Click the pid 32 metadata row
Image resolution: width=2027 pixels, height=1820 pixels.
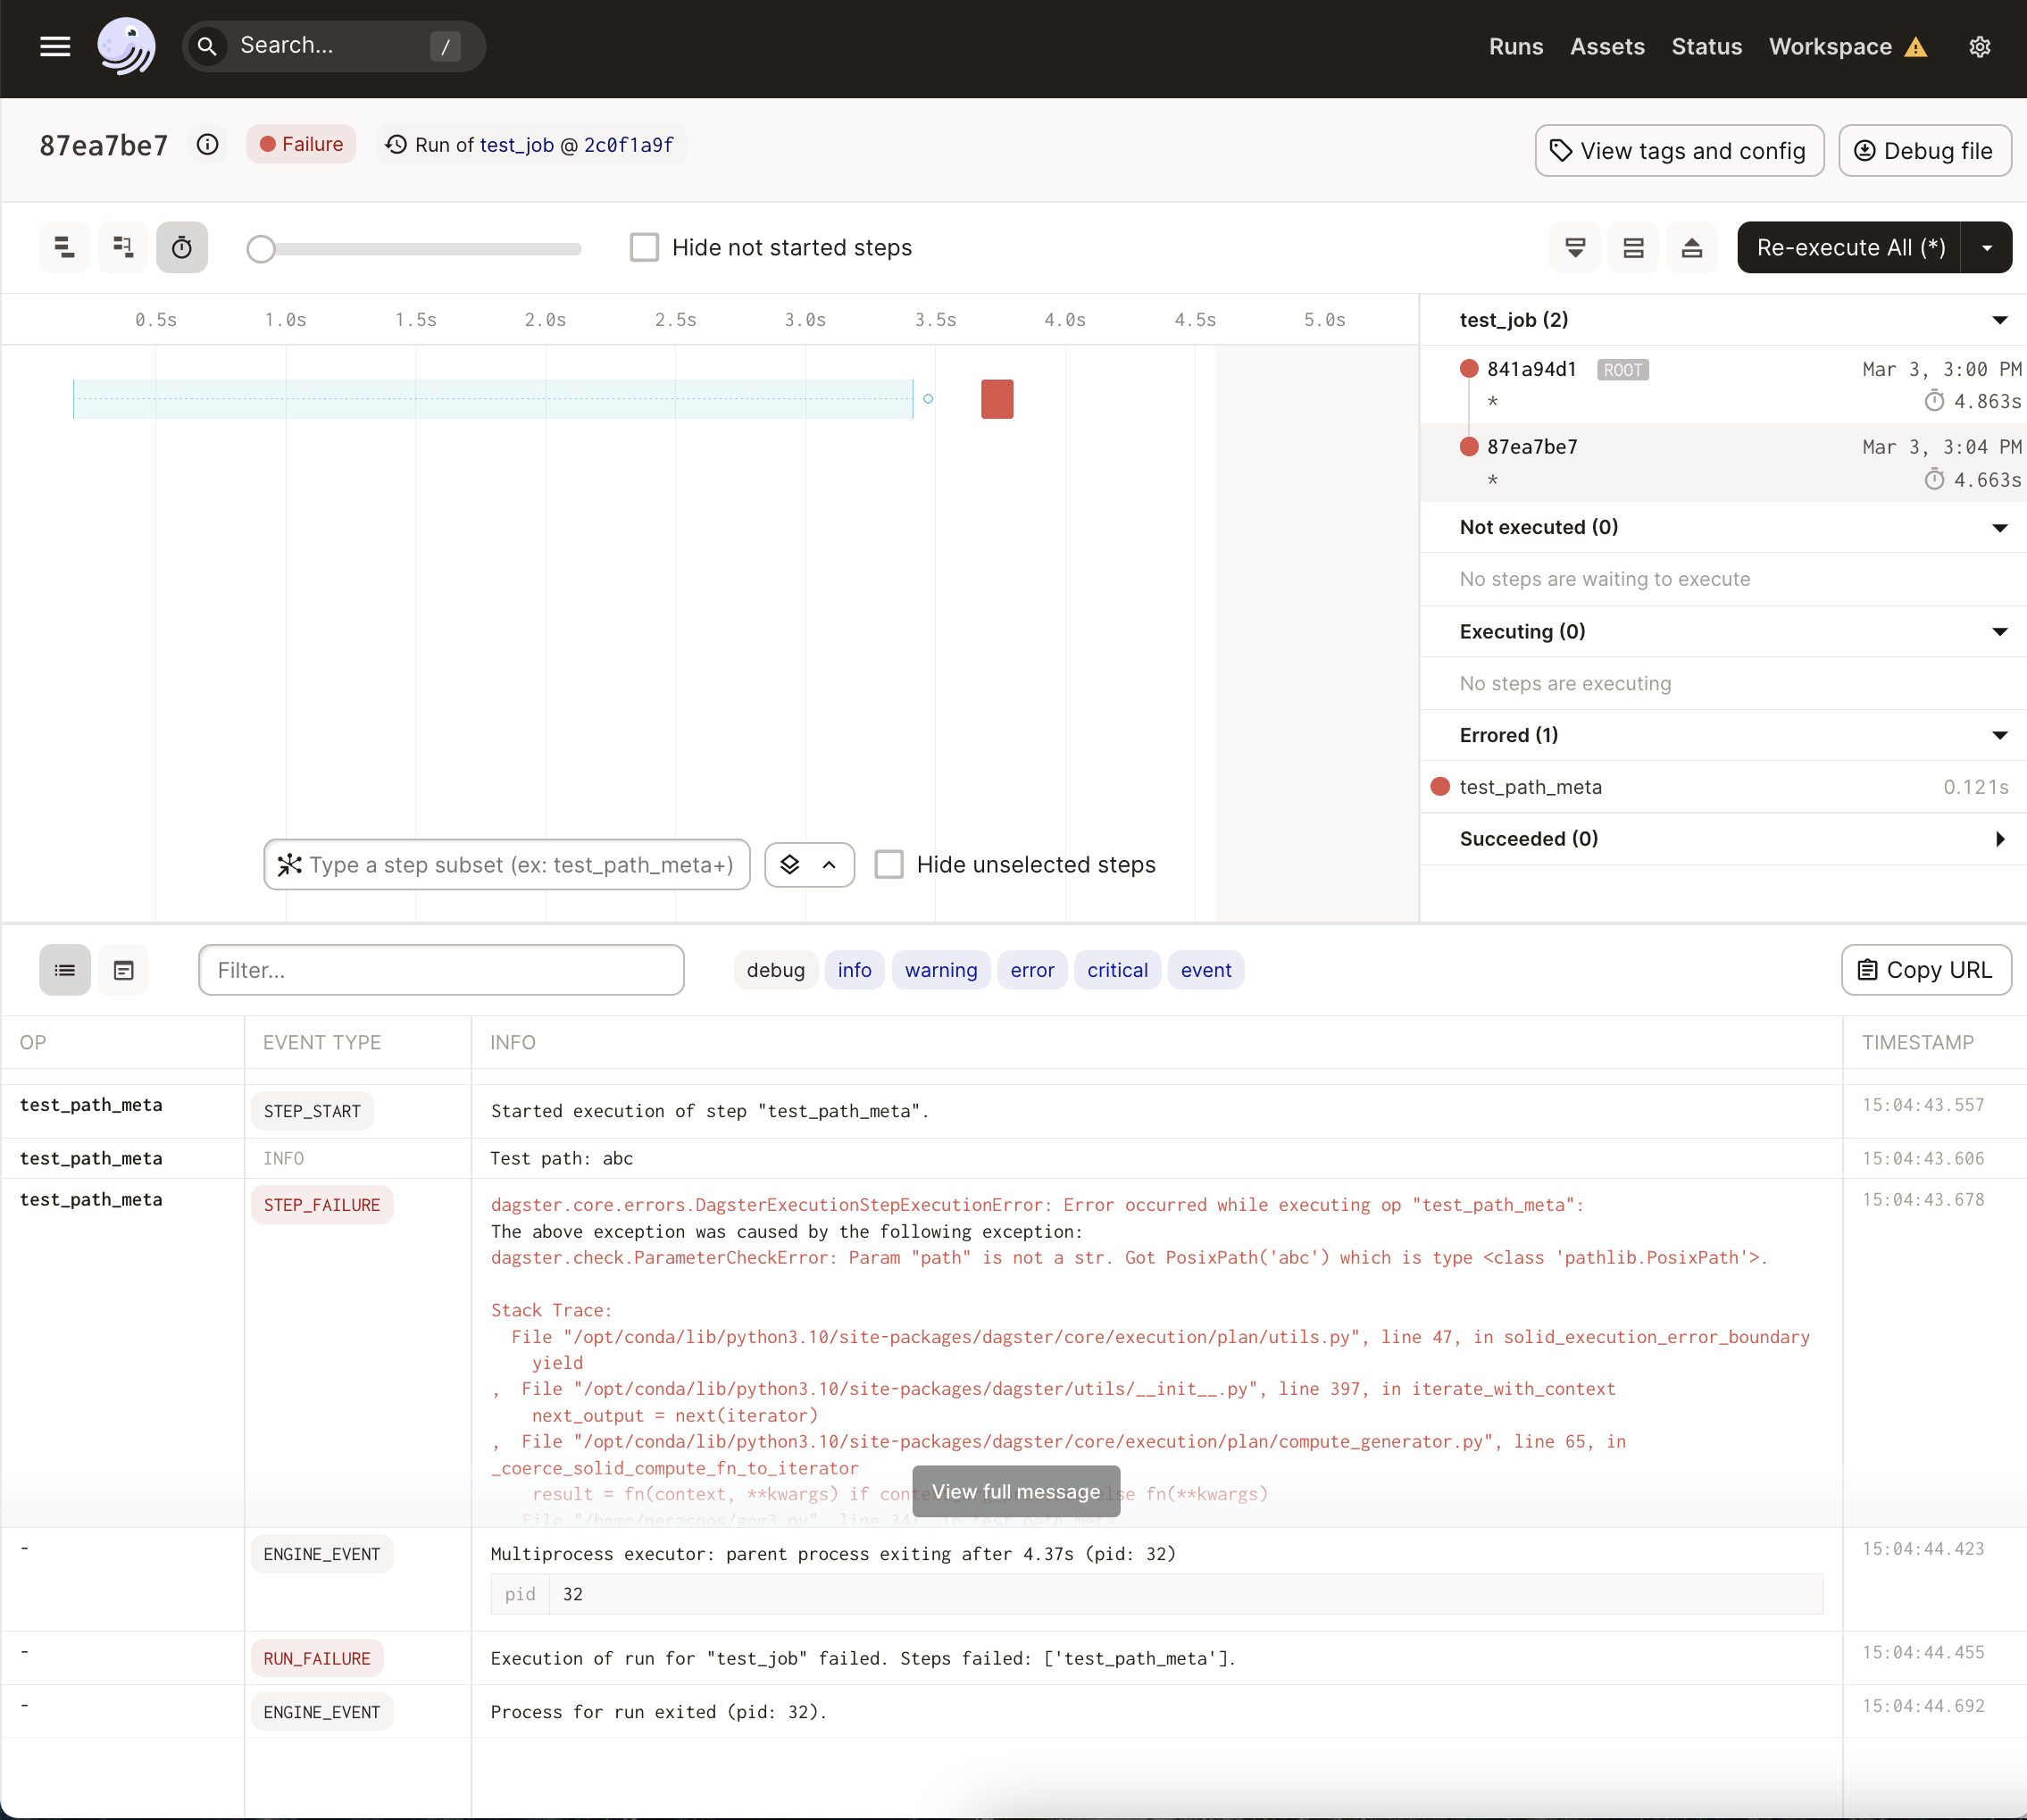coord(1156,1594)
